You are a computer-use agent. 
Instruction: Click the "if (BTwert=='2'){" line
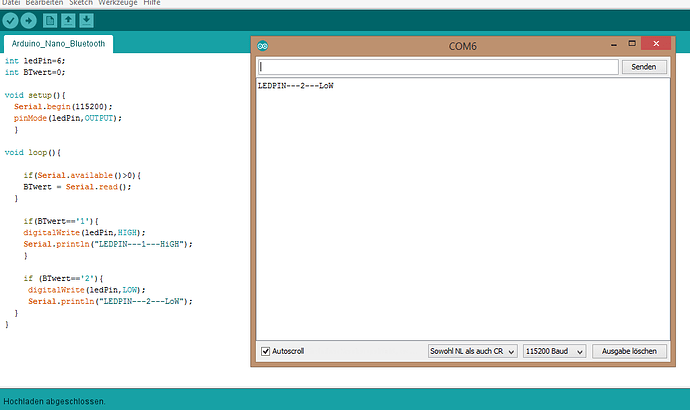pyautogui.click(x=63, y=278)
